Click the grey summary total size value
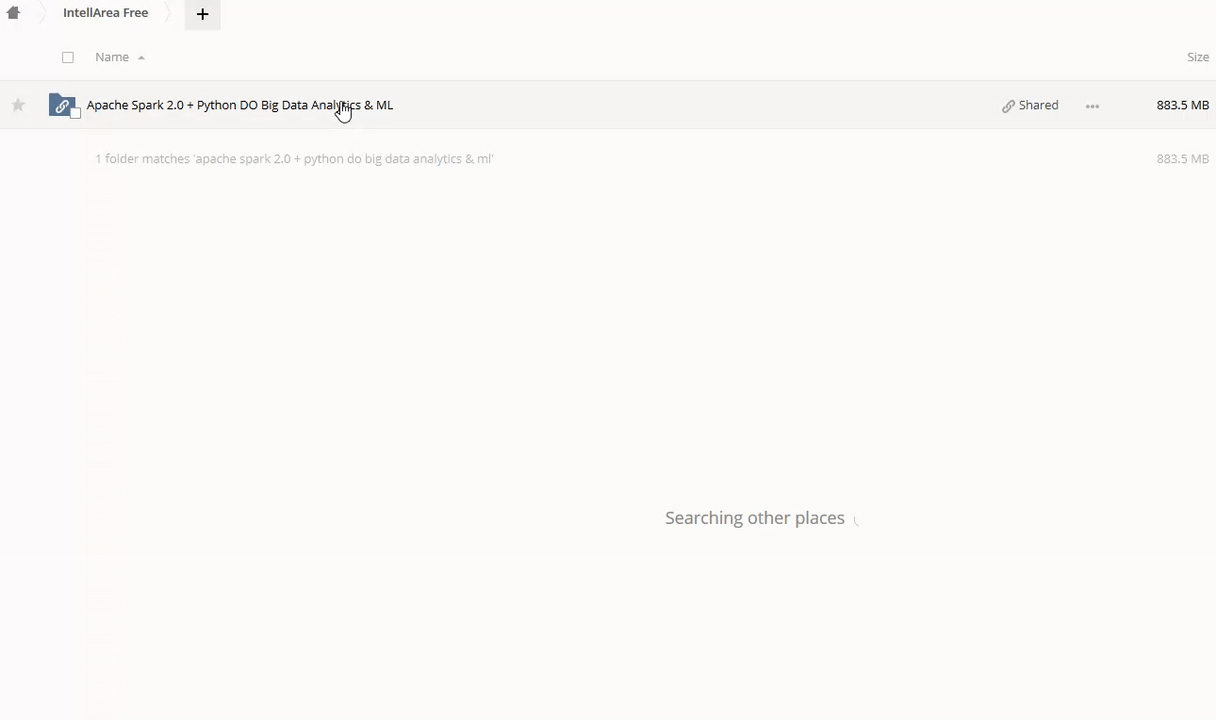The image size is (1216, 720). pos(1182,159)
